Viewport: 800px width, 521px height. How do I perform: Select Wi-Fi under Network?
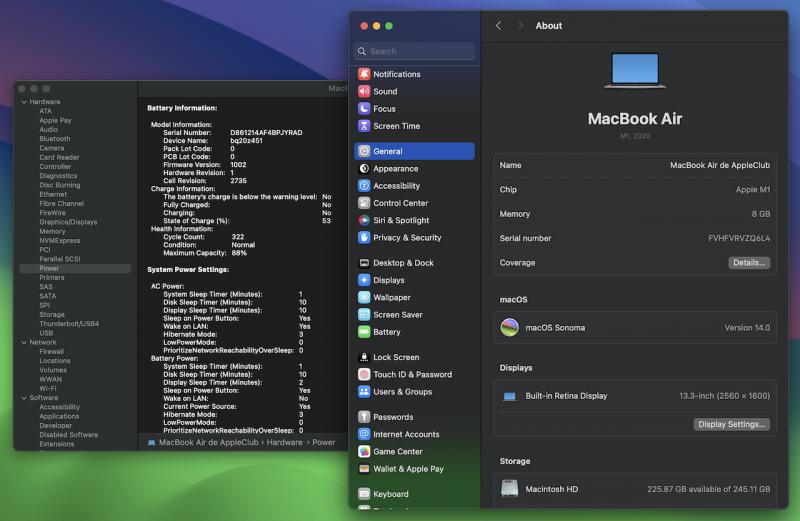pyautogui.click(x=47, y=388)
